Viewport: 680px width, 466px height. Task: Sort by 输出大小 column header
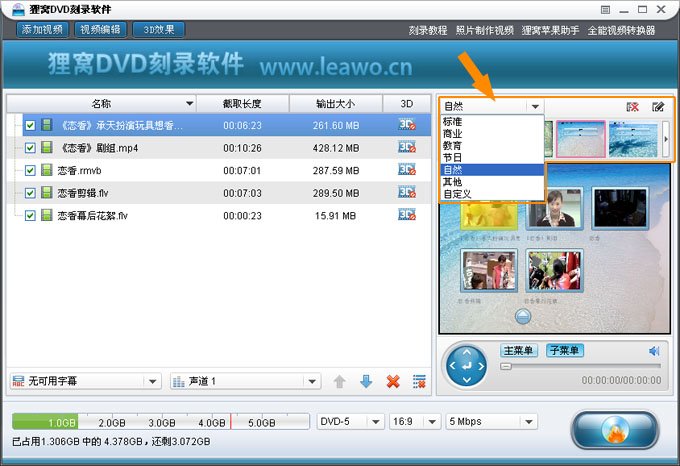(335, 104)
